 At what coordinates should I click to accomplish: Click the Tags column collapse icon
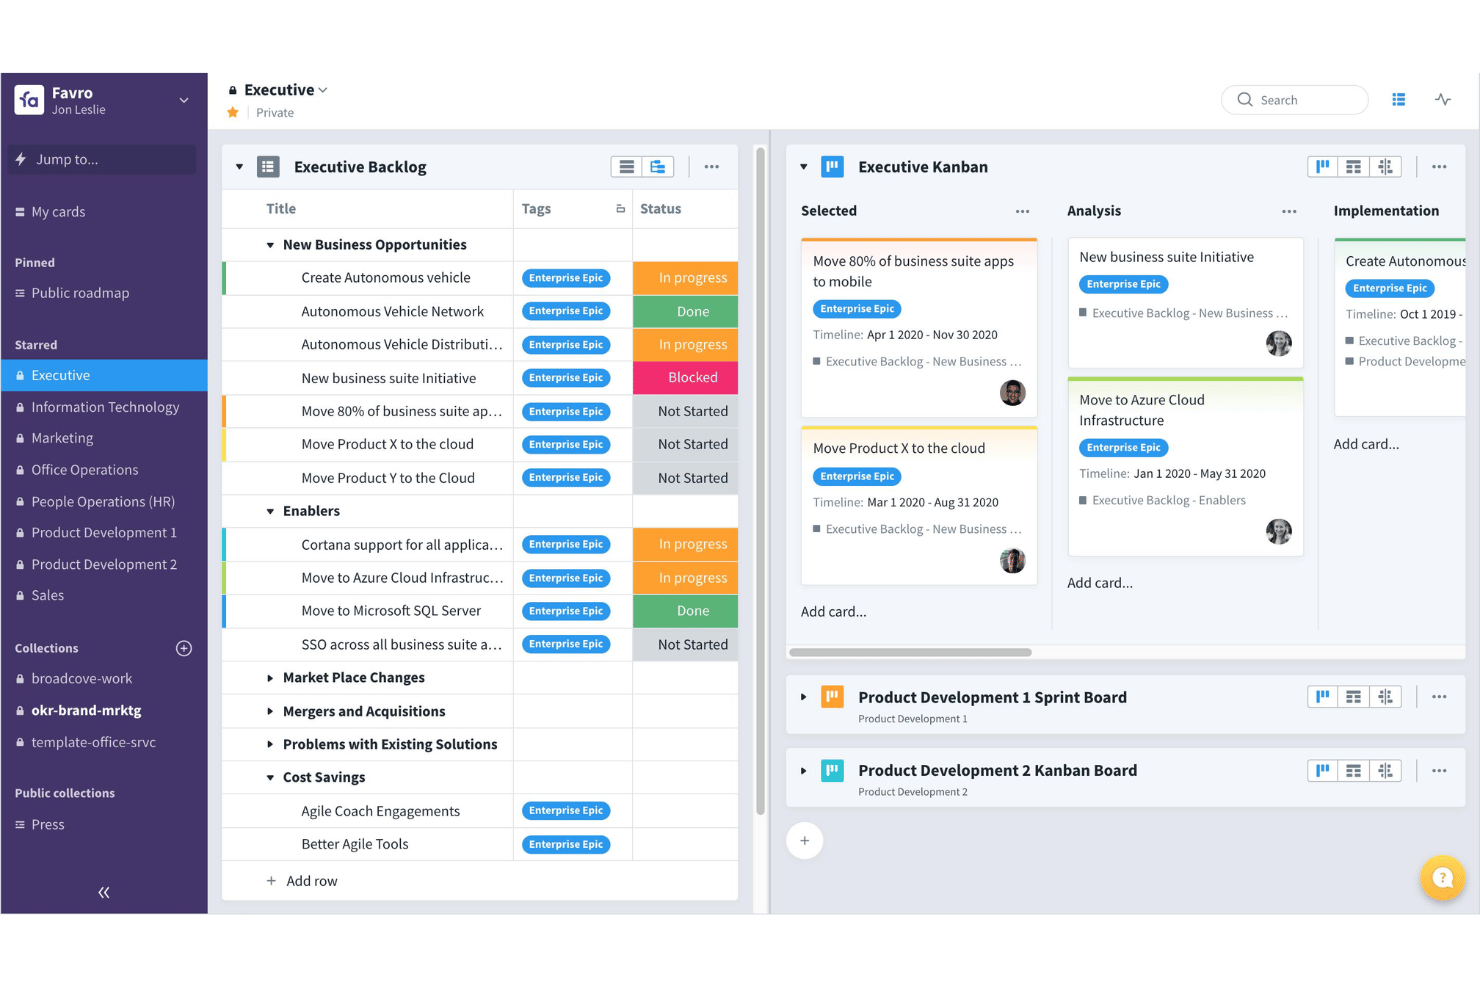click(620, 209)
